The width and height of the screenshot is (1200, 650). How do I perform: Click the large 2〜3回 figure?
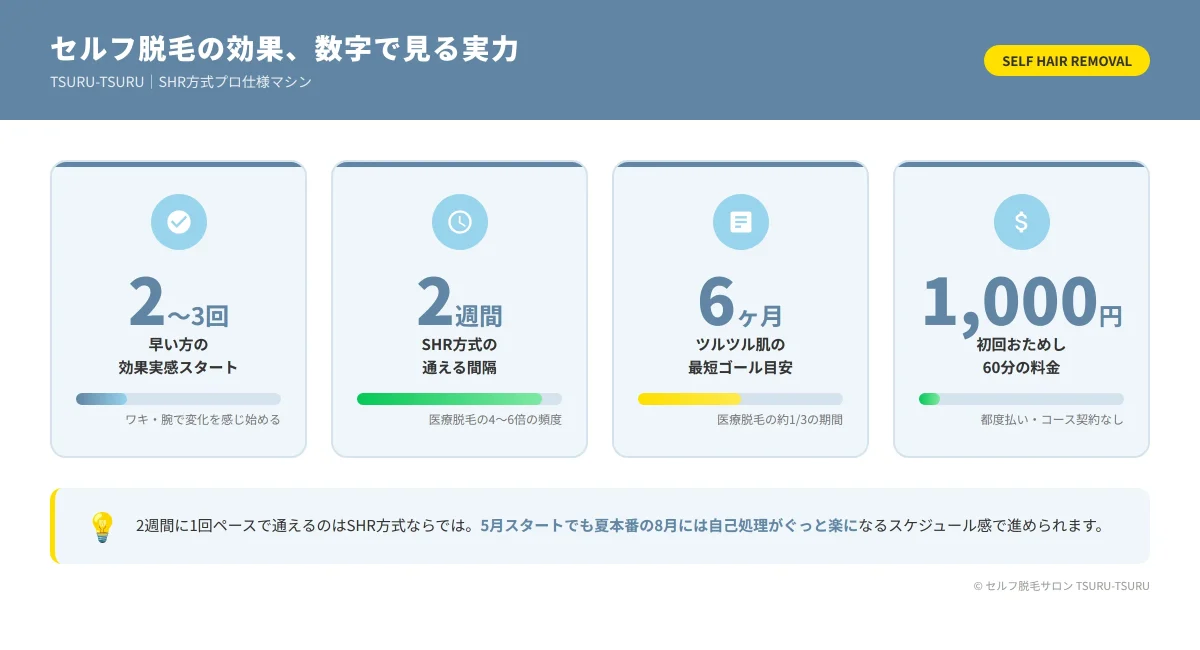coord(179,301)
